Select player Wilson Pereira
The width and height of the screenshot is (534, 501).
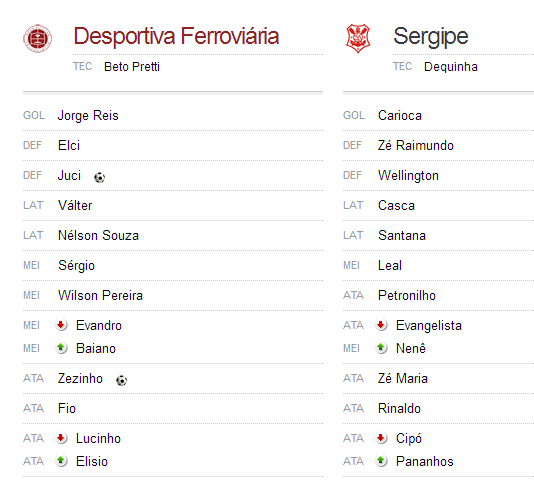point(100,295)
